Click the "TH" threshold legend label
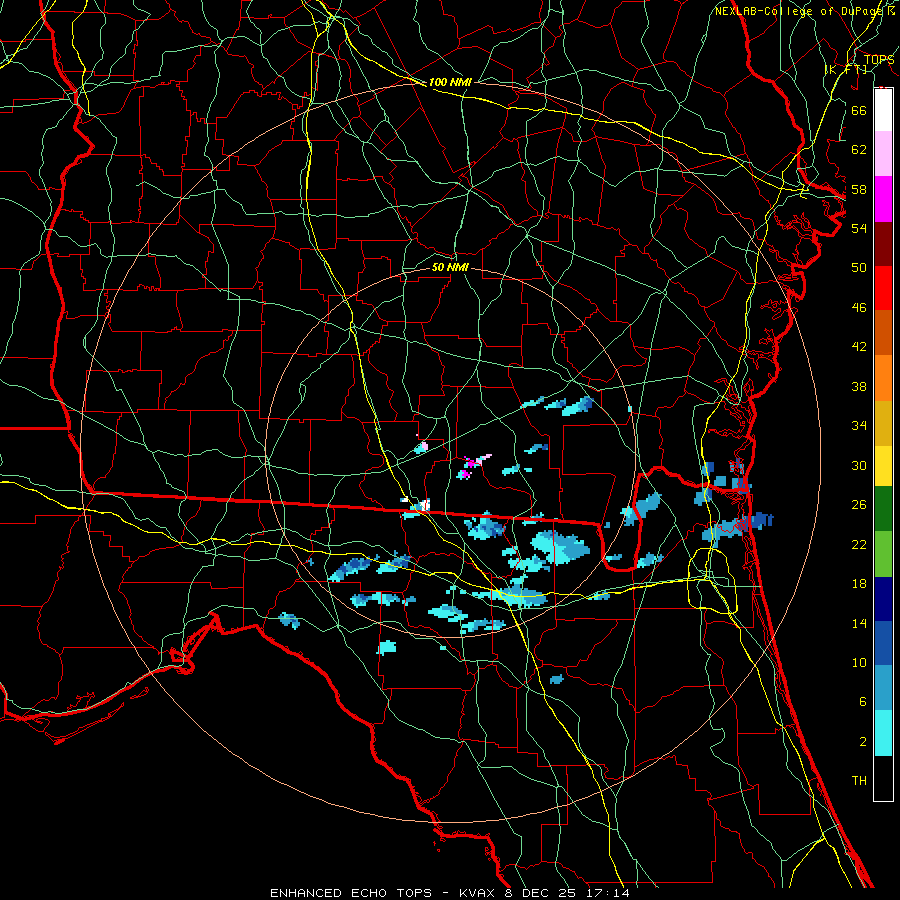Image resolution: width=900 pixels, height=900 pixels. pos(859,781)
